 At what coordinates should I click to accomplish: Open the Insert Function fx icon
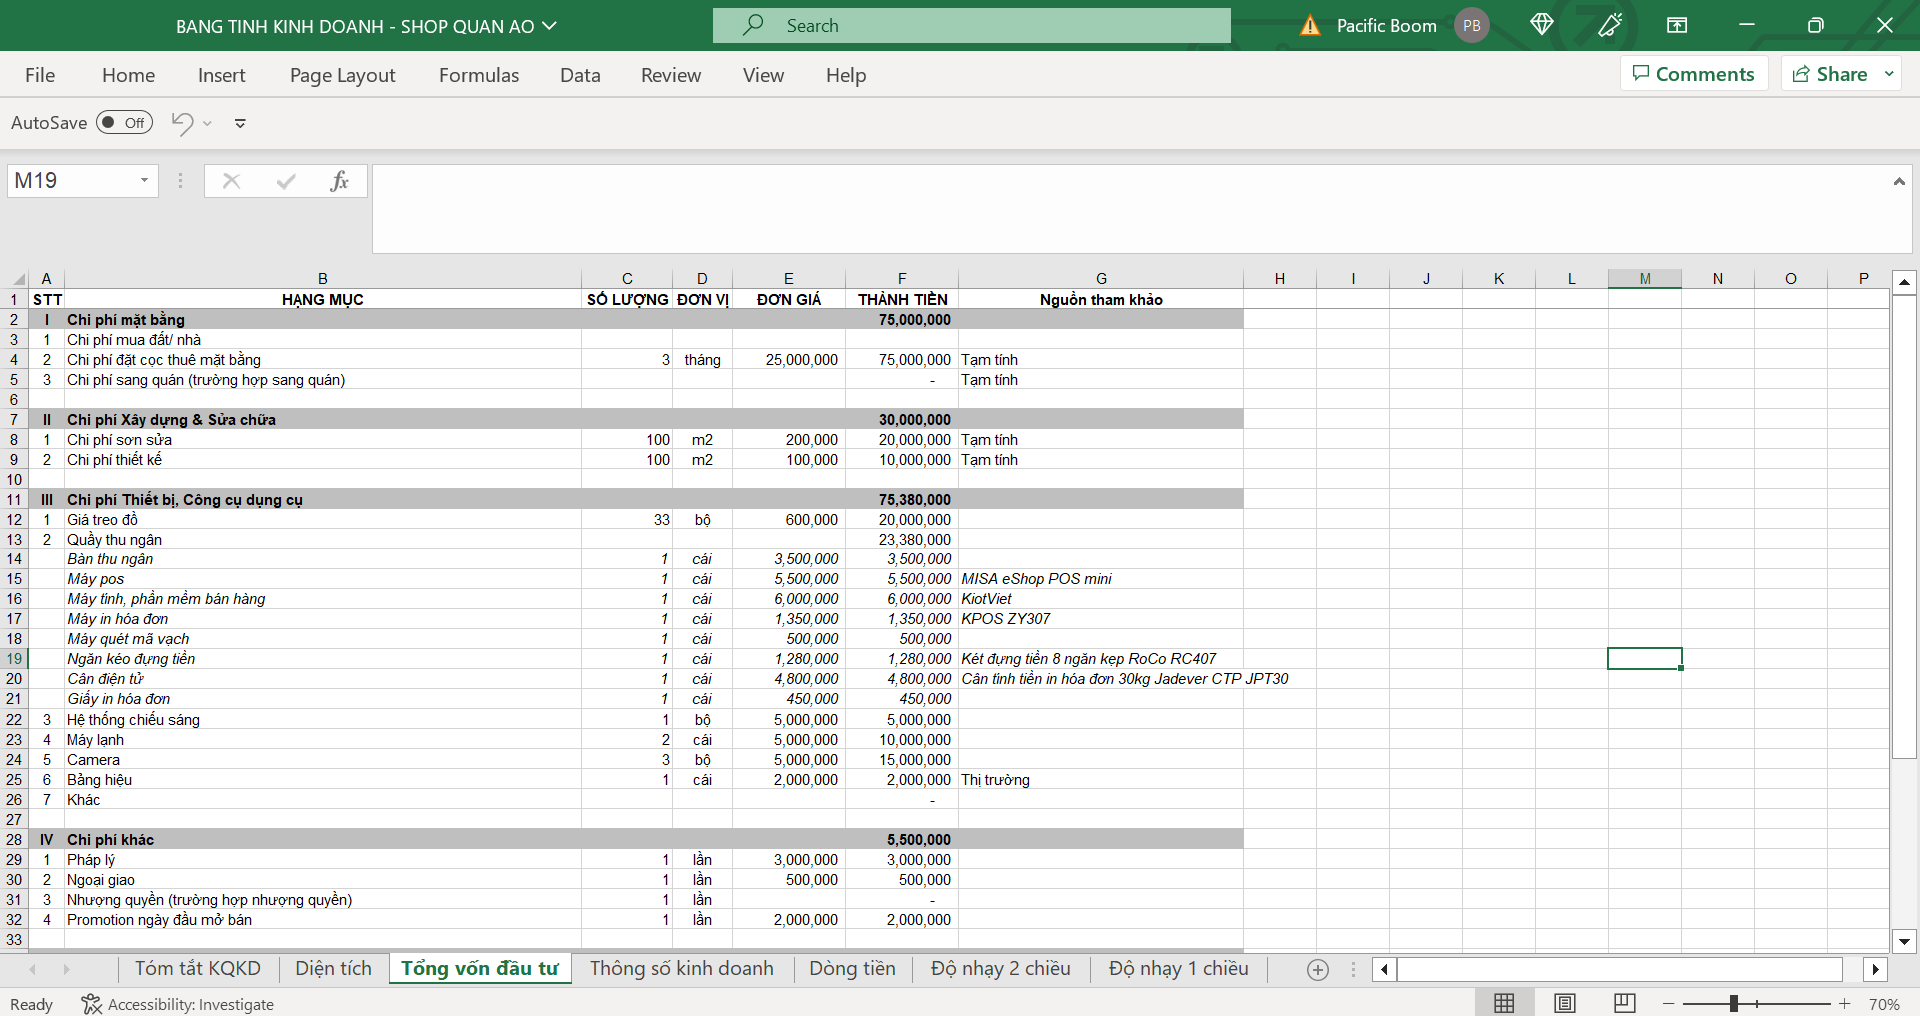click(339, 181)
